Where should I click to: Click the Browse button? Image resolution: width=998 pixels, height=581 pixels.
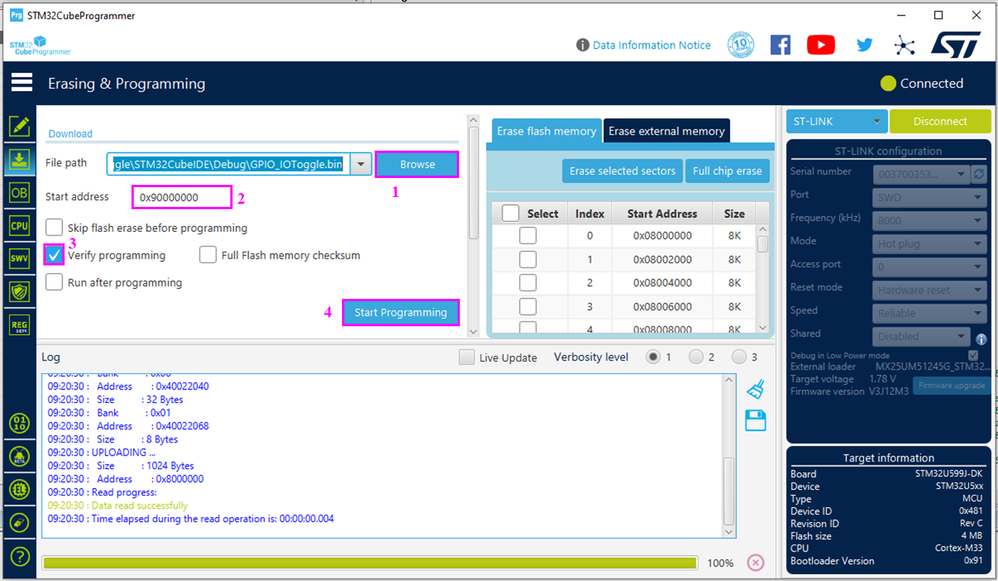417,164
